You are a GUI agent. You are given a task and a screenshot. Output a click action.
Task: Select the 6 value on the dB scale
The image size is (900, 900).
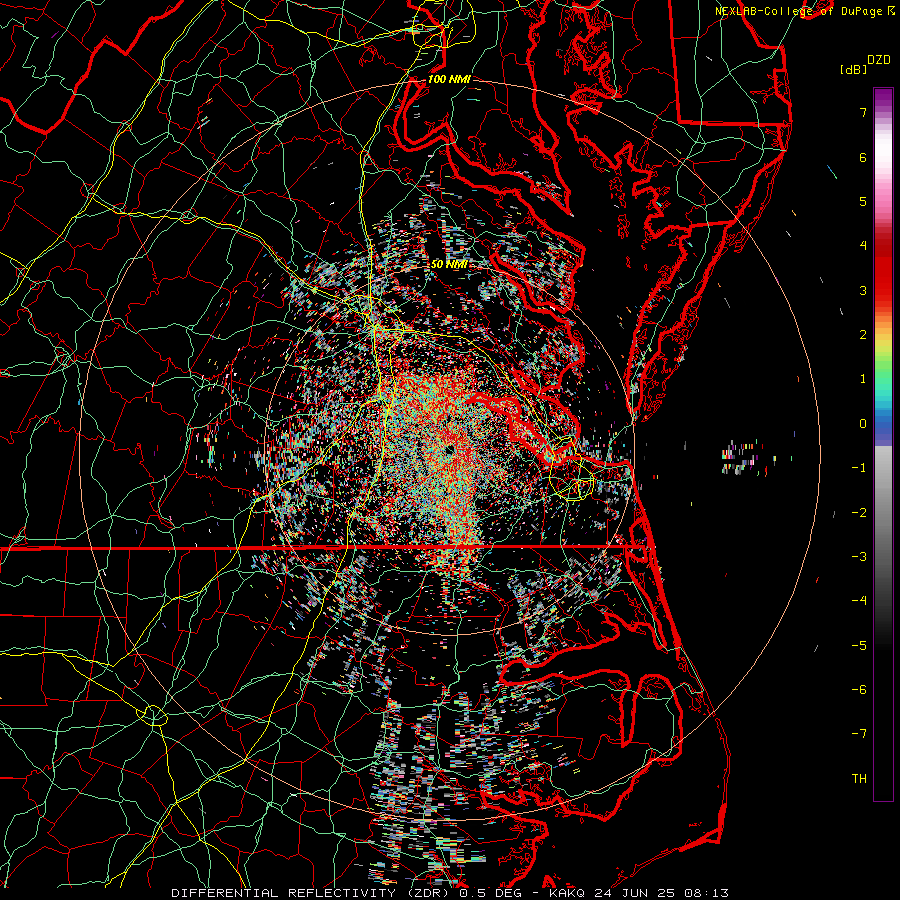pyautogui.click(x=863, y=157)
